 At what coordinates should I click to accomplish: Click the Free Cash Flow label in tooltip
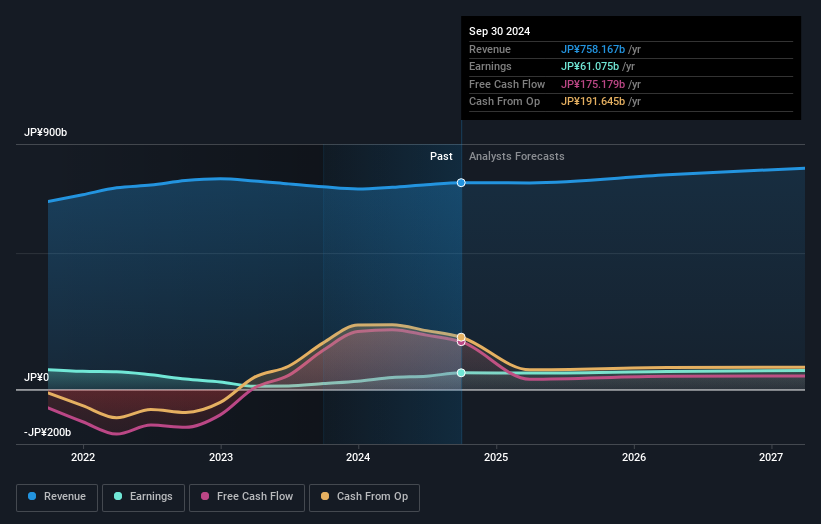(x=507, y=84)
